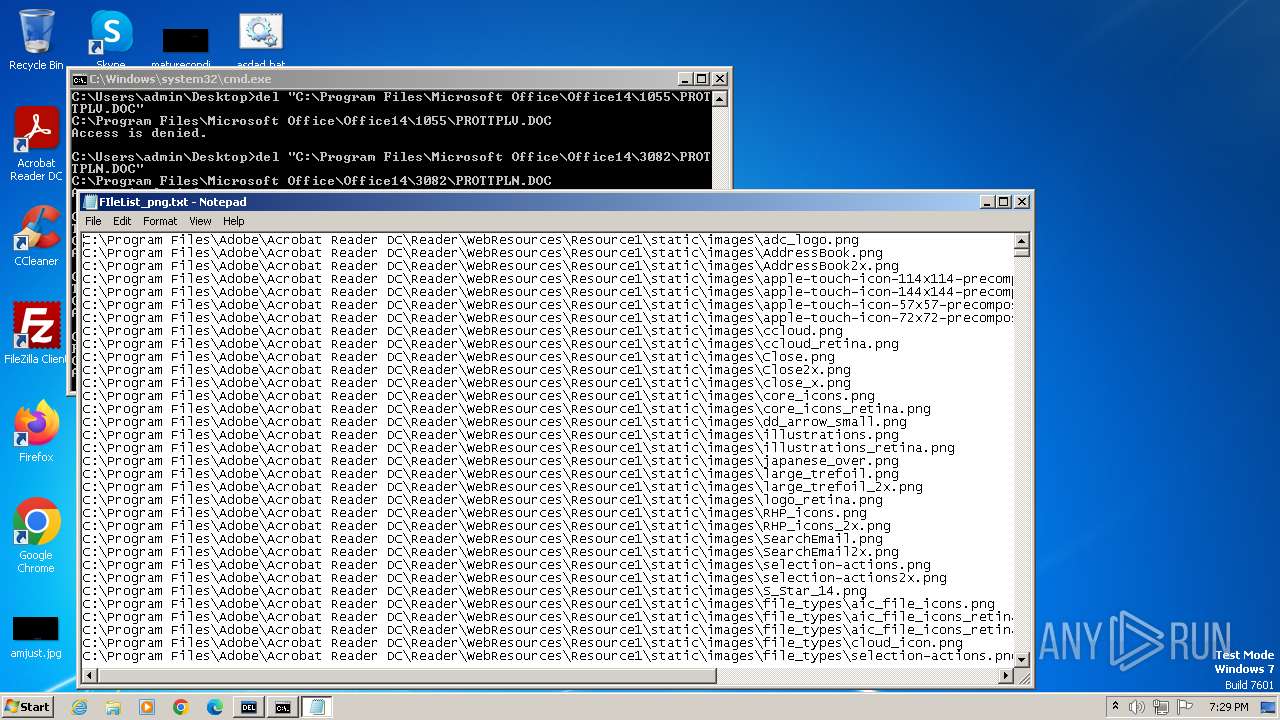The image size is (1280, 720).
Task: Open Notepad's File menu
Action: pos(93,221)
